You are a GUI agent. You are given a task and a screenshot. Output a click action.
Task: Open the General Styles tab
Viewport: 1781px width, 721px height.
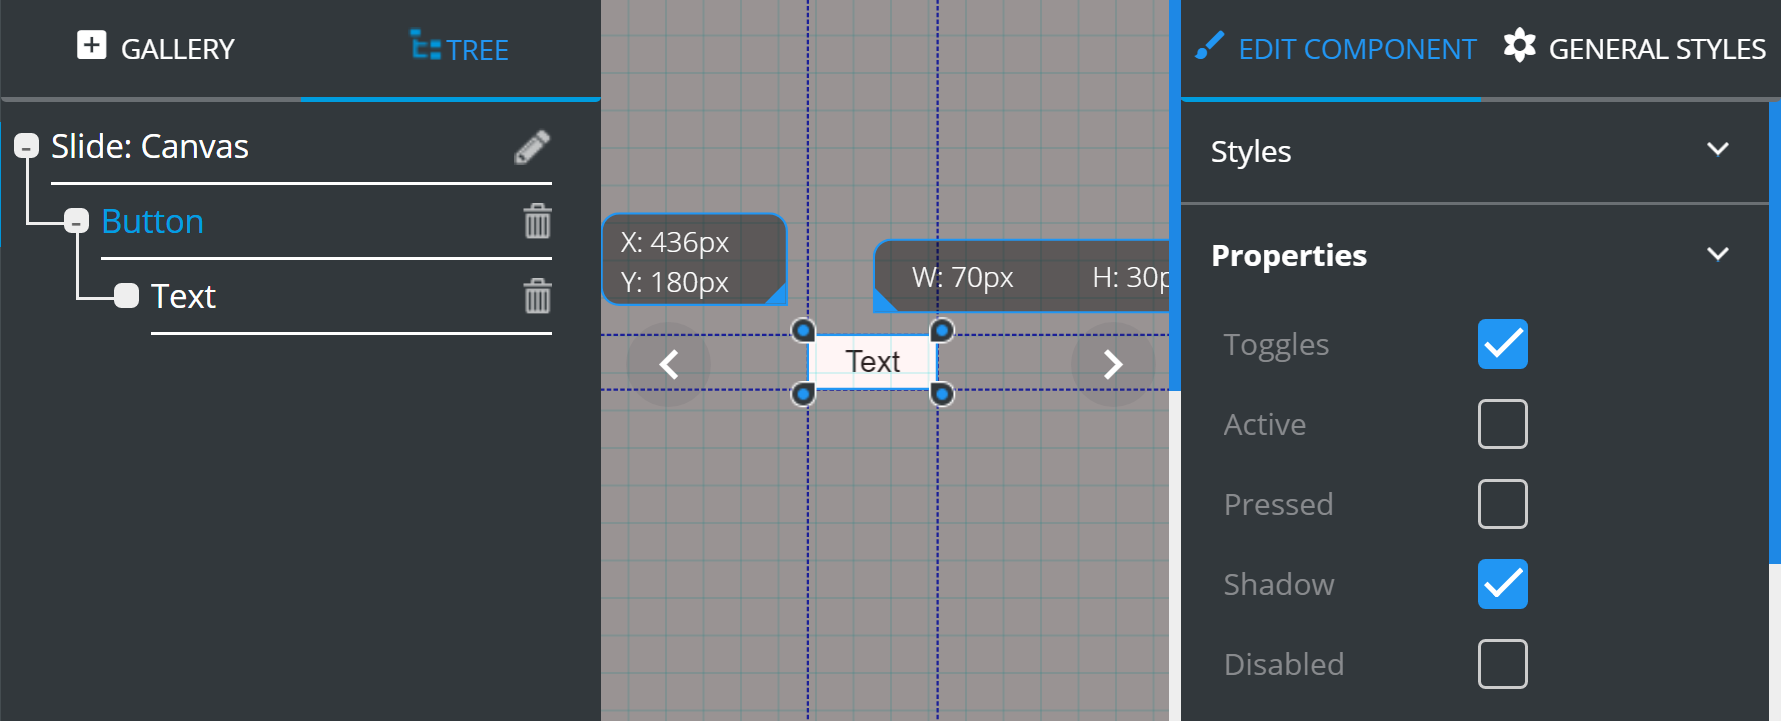point(1635,48)
